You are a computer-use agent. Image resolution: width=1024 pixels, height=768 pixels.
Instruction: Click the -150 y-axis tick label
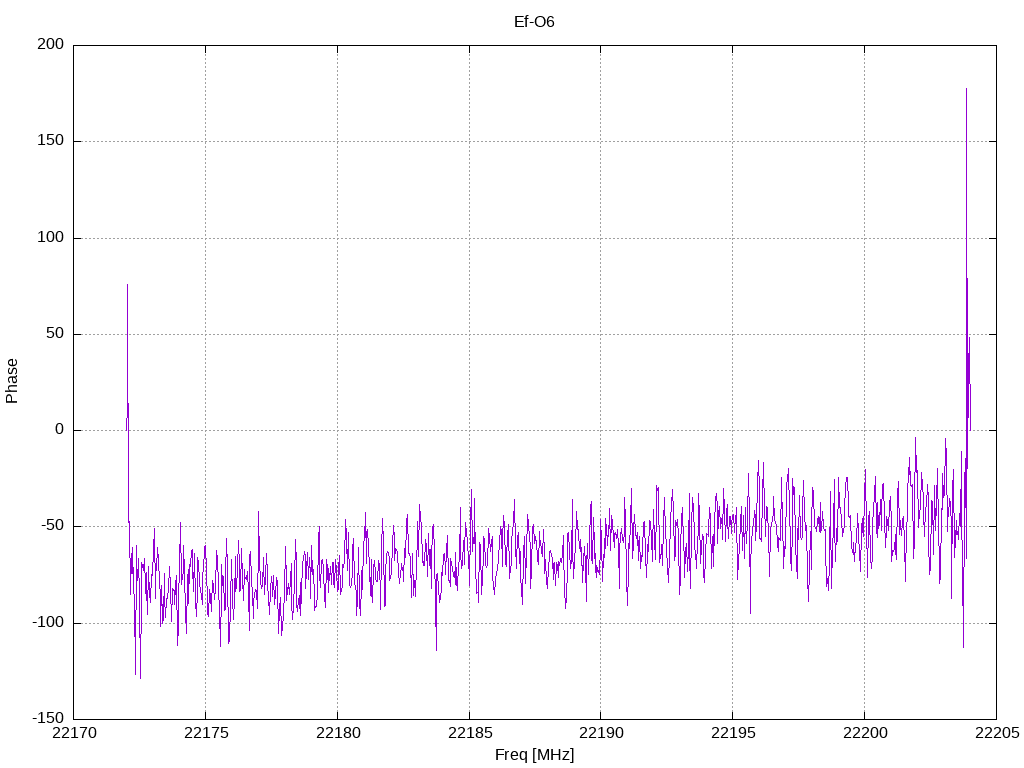click(x=46, y=719)
